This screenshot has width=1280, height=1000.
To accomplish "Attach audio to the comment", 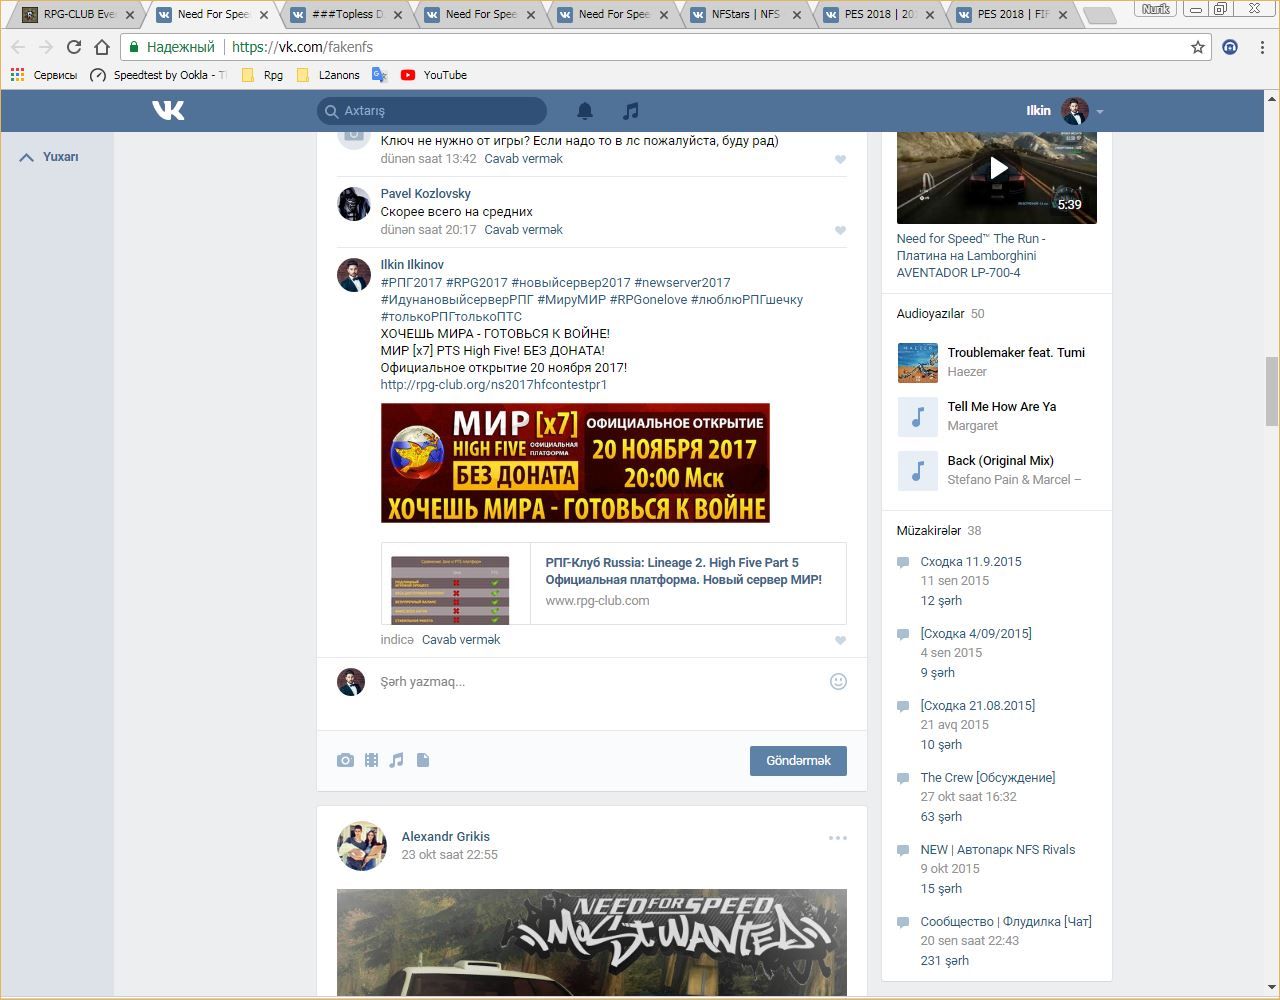I will [x=397, y=760].
